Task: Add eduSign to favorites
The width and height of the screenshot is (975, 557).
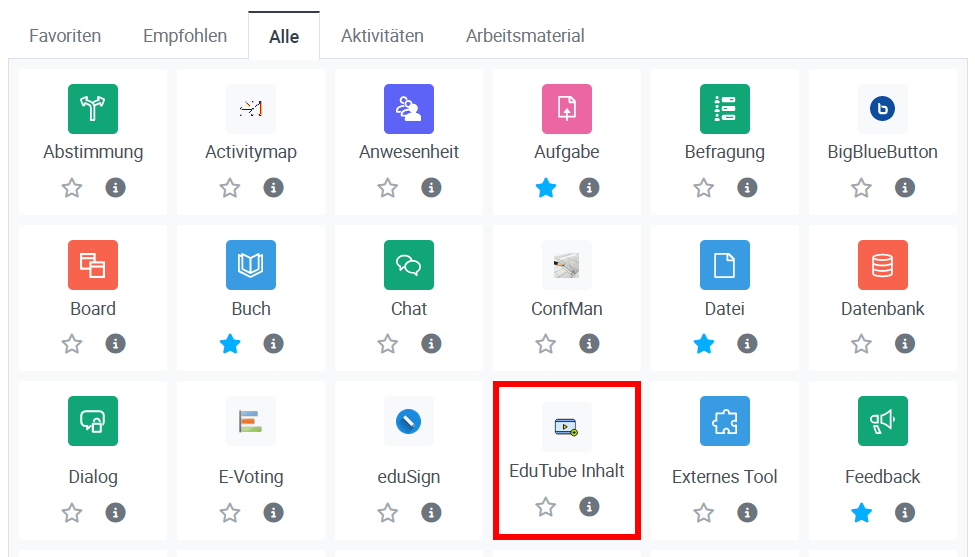Action: tap(387, 512)
